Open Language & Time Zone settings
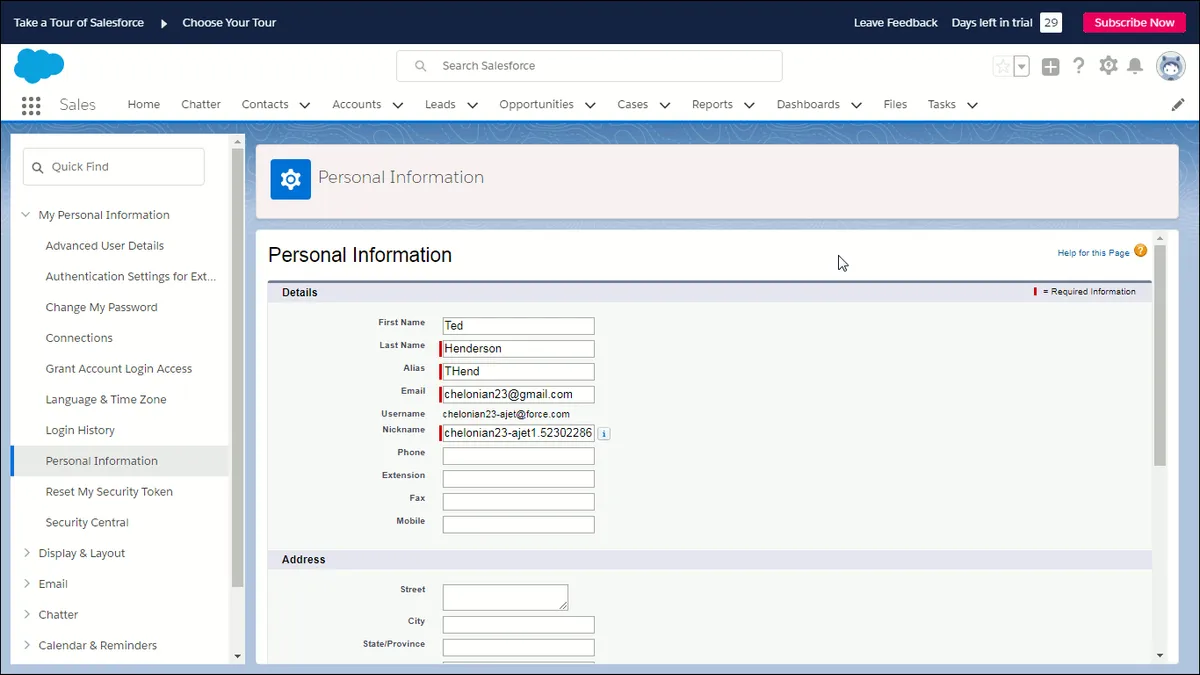1200x675 pixels. [106, 400]
